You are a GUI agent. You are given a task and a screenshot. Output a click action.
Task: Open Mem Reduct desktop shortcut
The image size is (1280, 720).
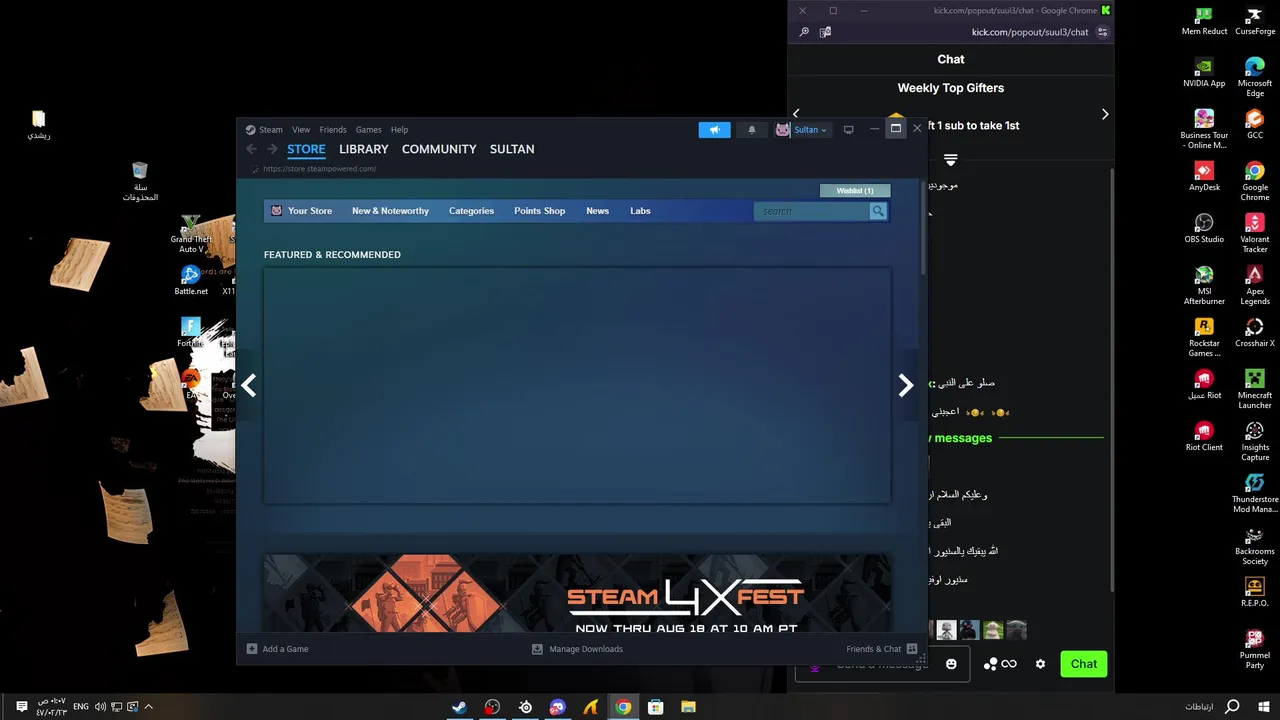[1204, 21]
